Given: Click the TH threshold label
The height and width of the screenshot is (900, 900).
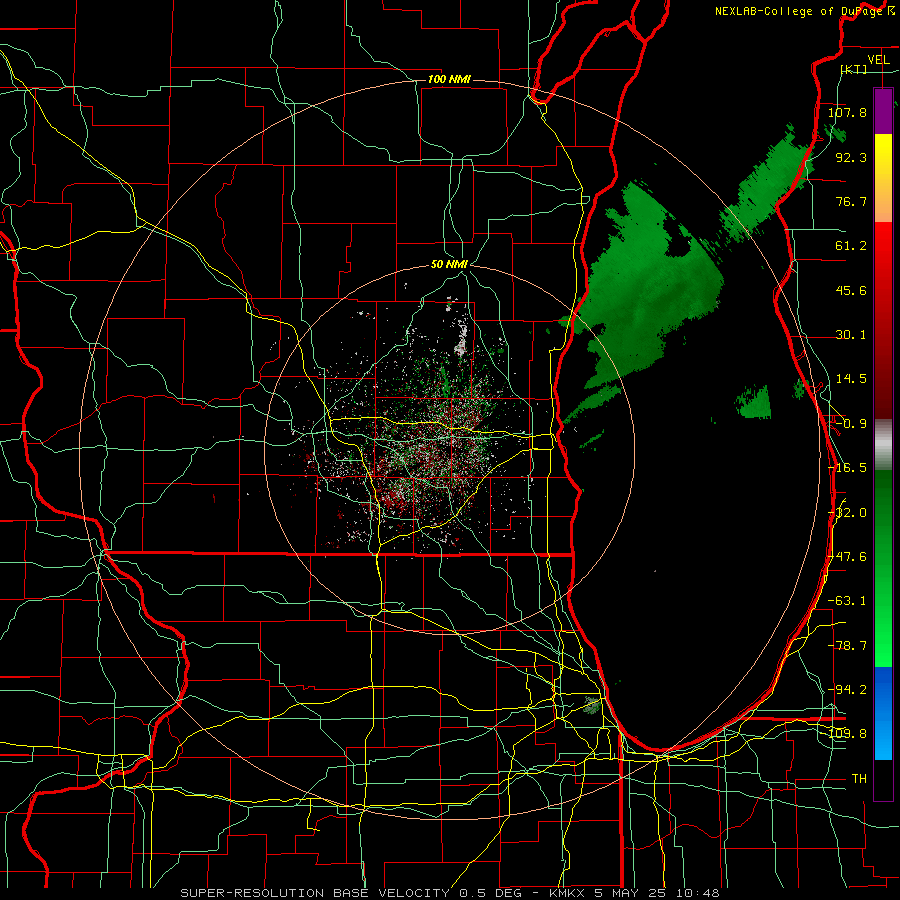Looking at the screenshot, I should pos(859,779).
